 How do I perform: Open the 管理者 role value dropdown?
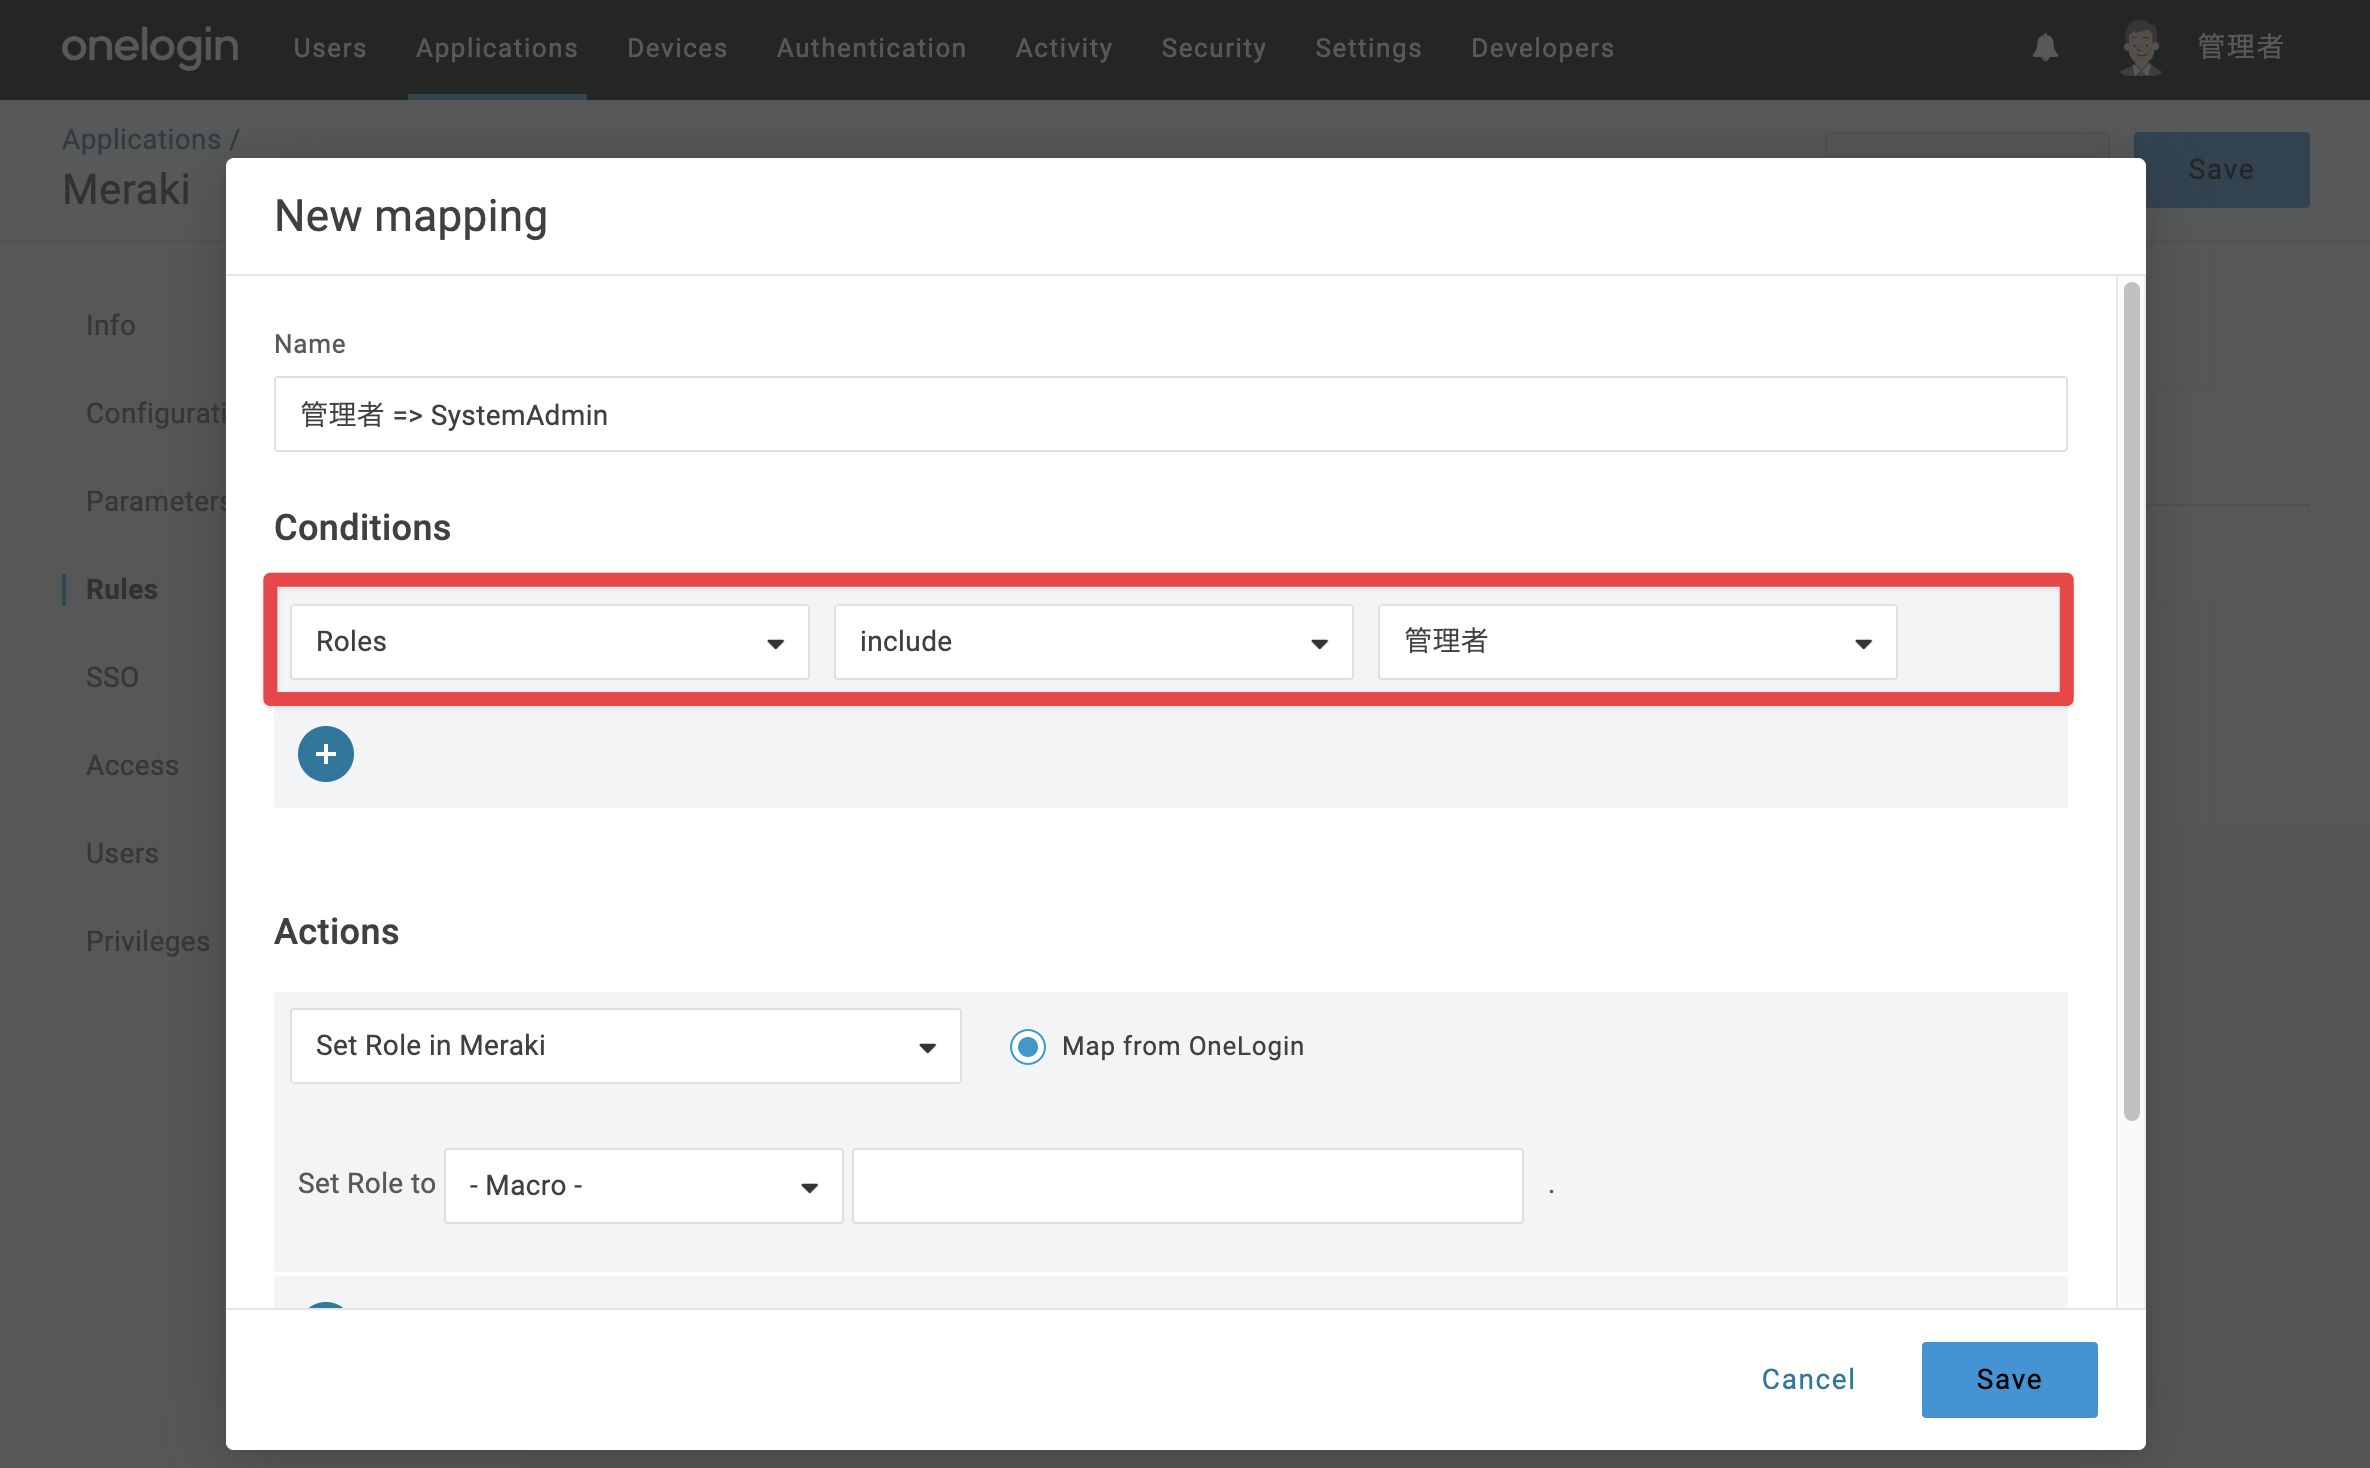[1637, 641]
